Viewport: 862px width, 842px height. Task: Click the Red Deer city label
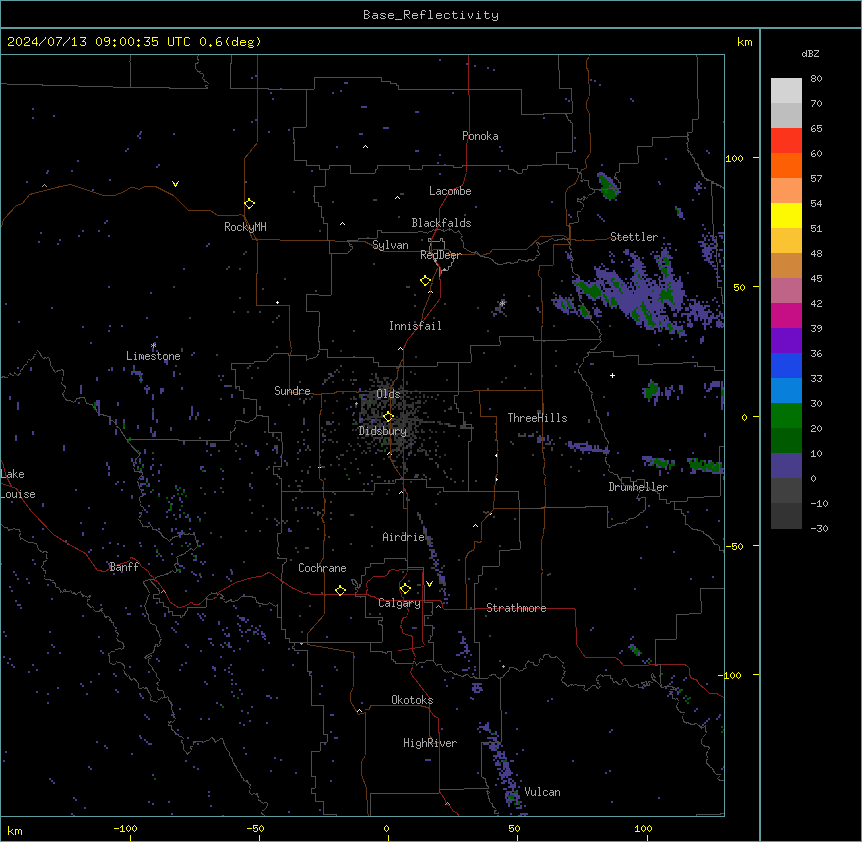coord(440,255)
